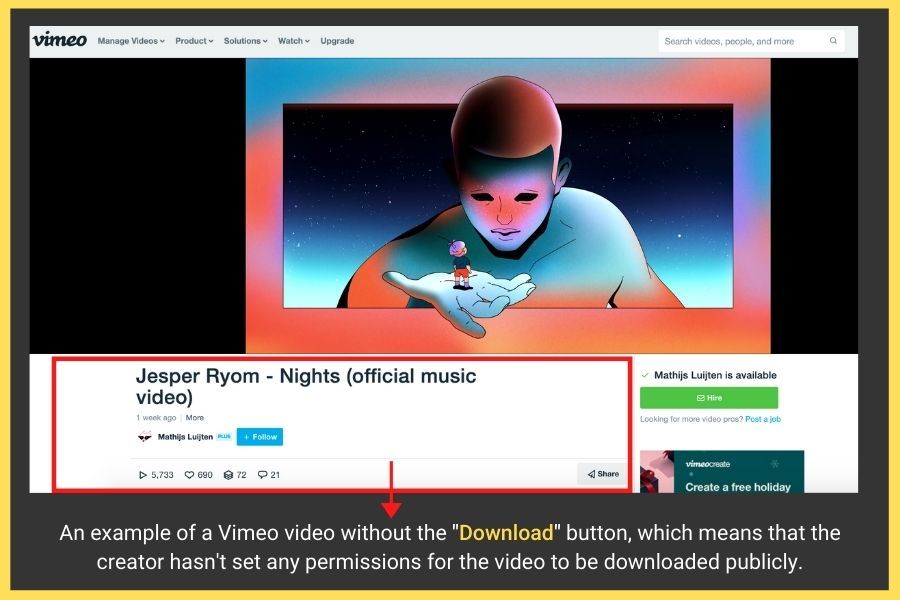Click the likes heart icon
This screenshot has width=900, height=600.
point(189,475)
